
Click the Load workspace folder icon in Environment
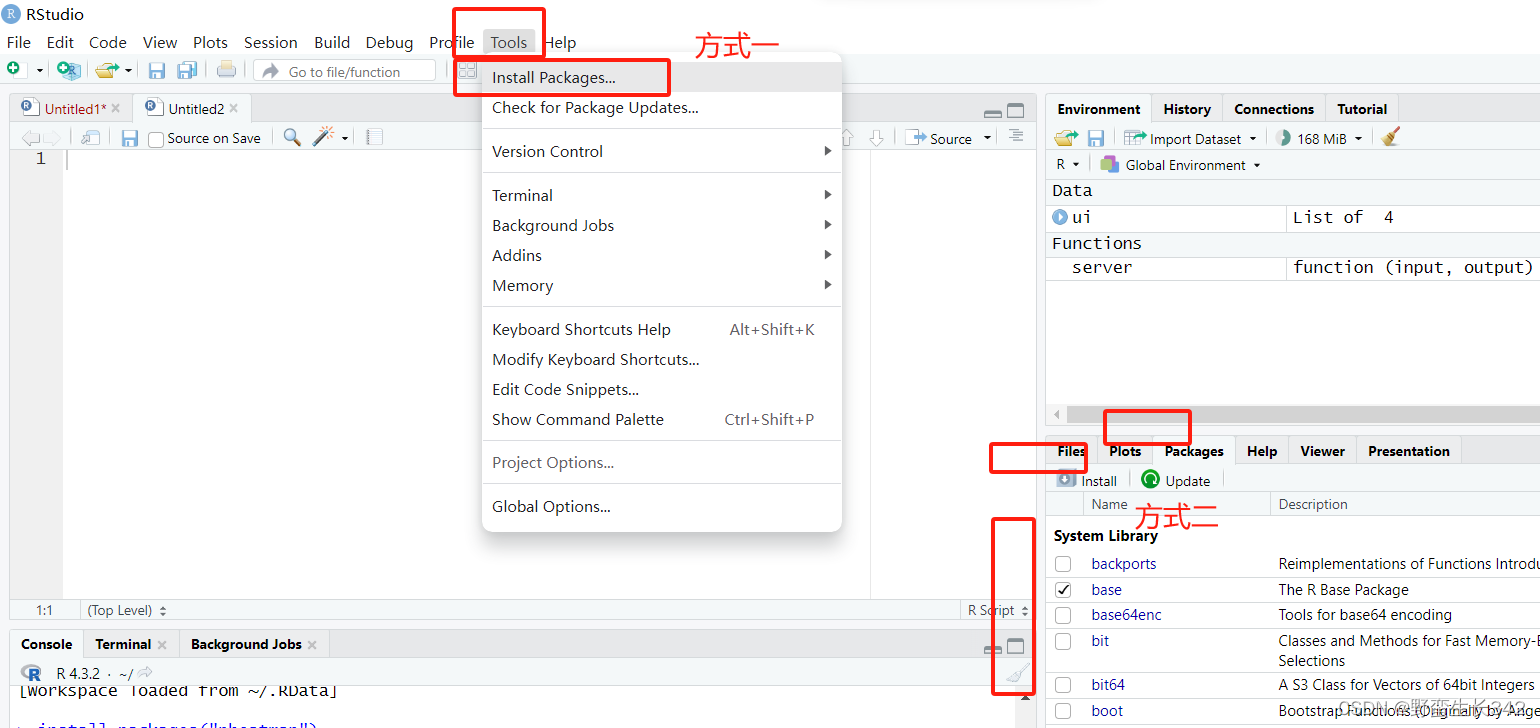(x=1067, y=138)
